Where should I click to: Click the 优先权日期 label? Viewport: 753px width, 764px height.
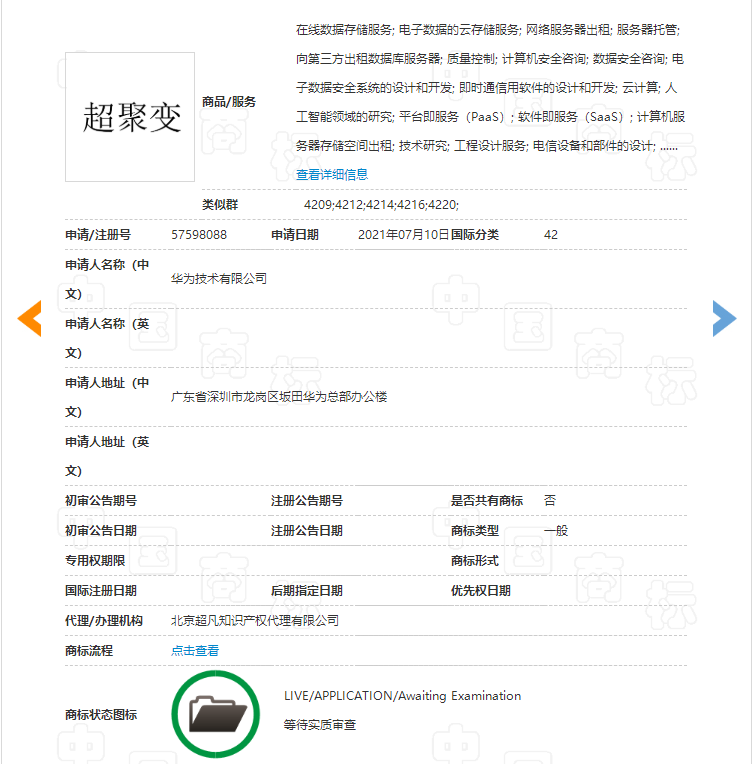(x=481, y=591)
